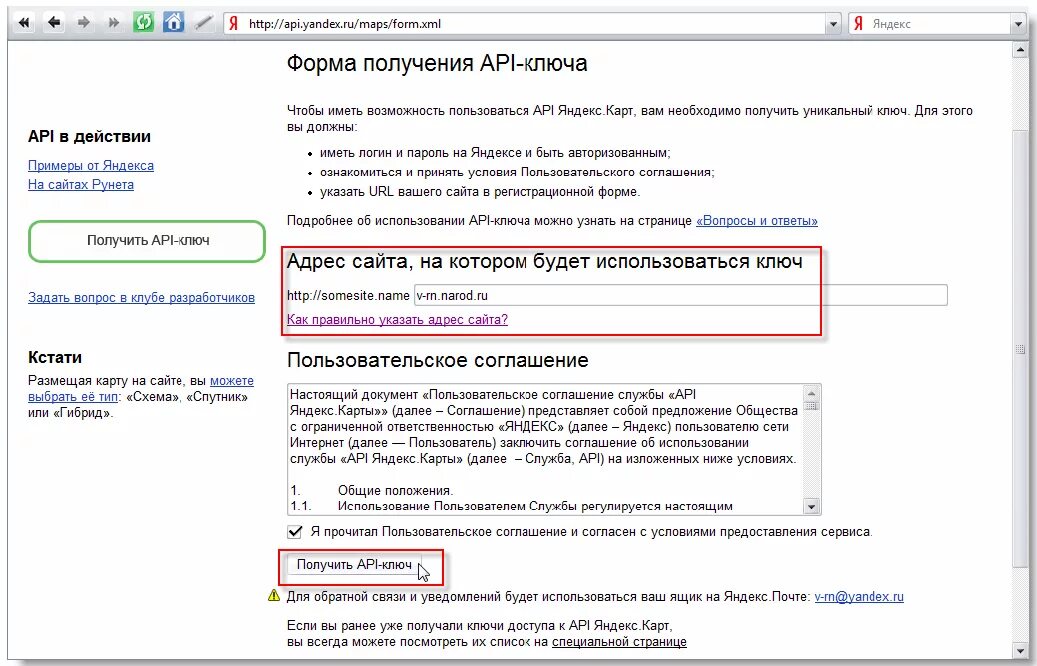Click the Кстати sidebar heading
1037x666 pixels.
click(x=55, y=357)
